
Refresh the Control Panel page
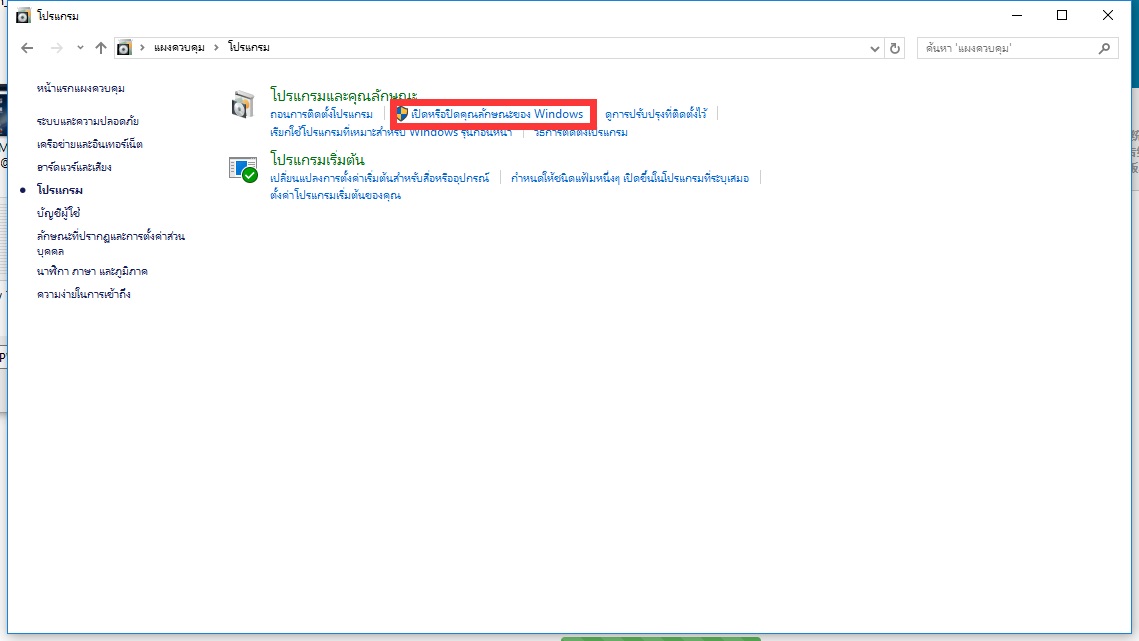tap(895, 47)
